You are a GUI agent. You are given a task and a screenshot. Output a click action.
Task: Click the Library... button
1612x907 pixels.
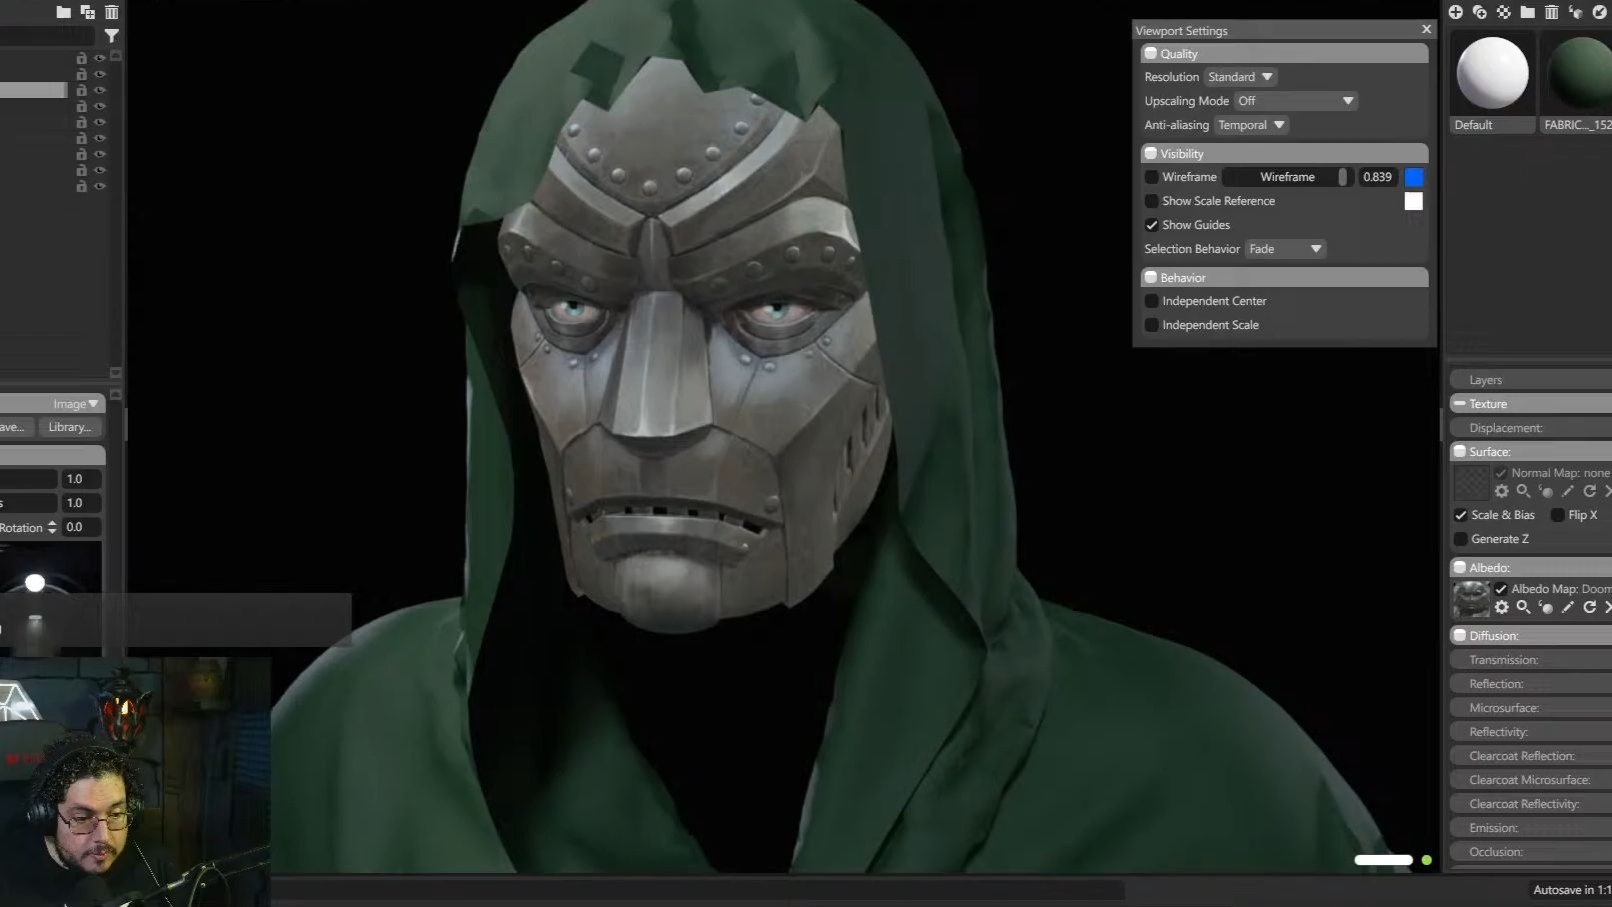tap(70, 427)
